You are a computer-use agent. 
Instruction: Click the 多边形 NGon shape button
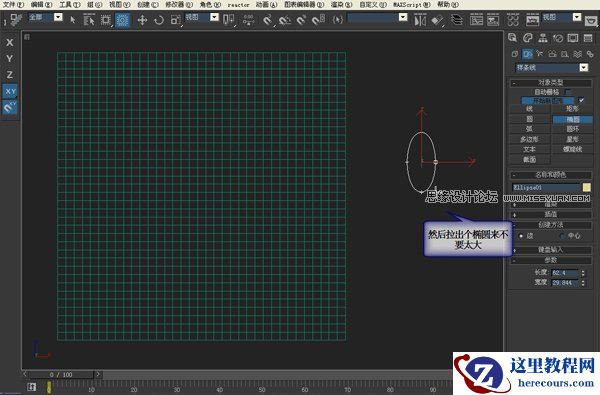[530, 139]
